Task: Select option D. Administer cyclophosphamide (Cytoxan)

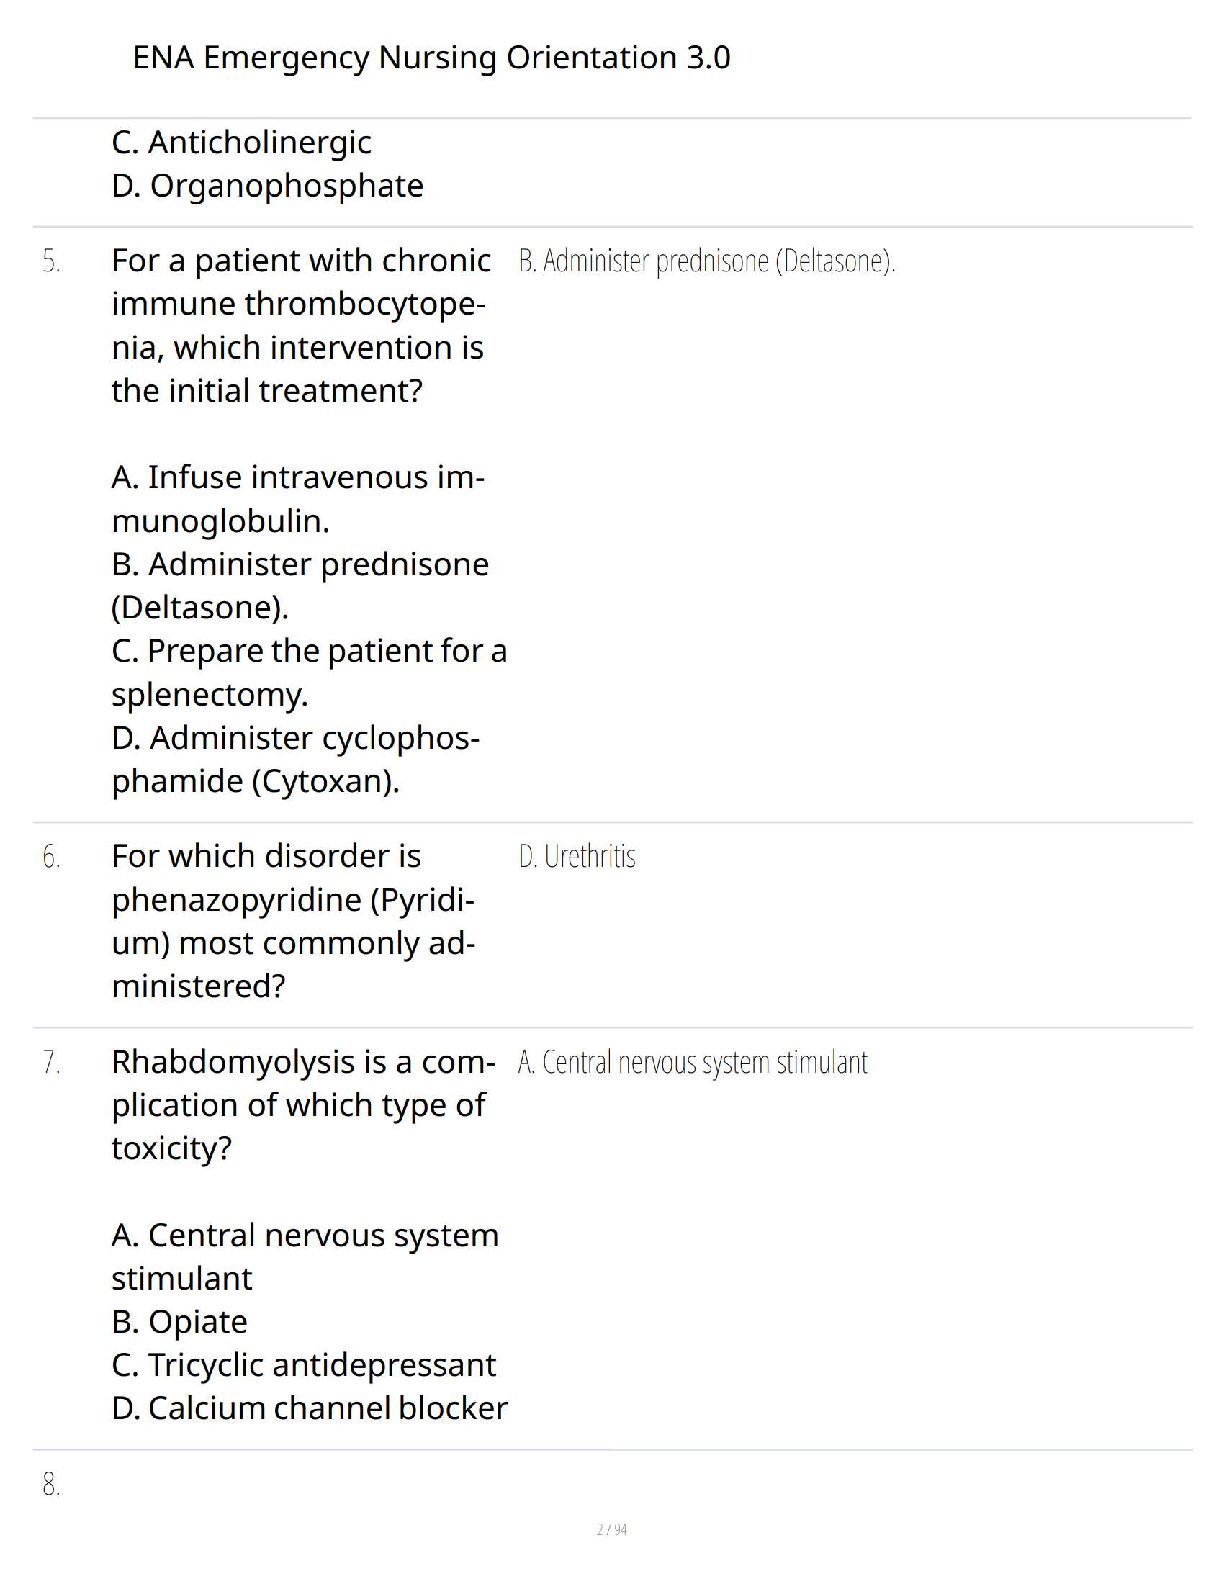Action: click(x=296, y=759)
